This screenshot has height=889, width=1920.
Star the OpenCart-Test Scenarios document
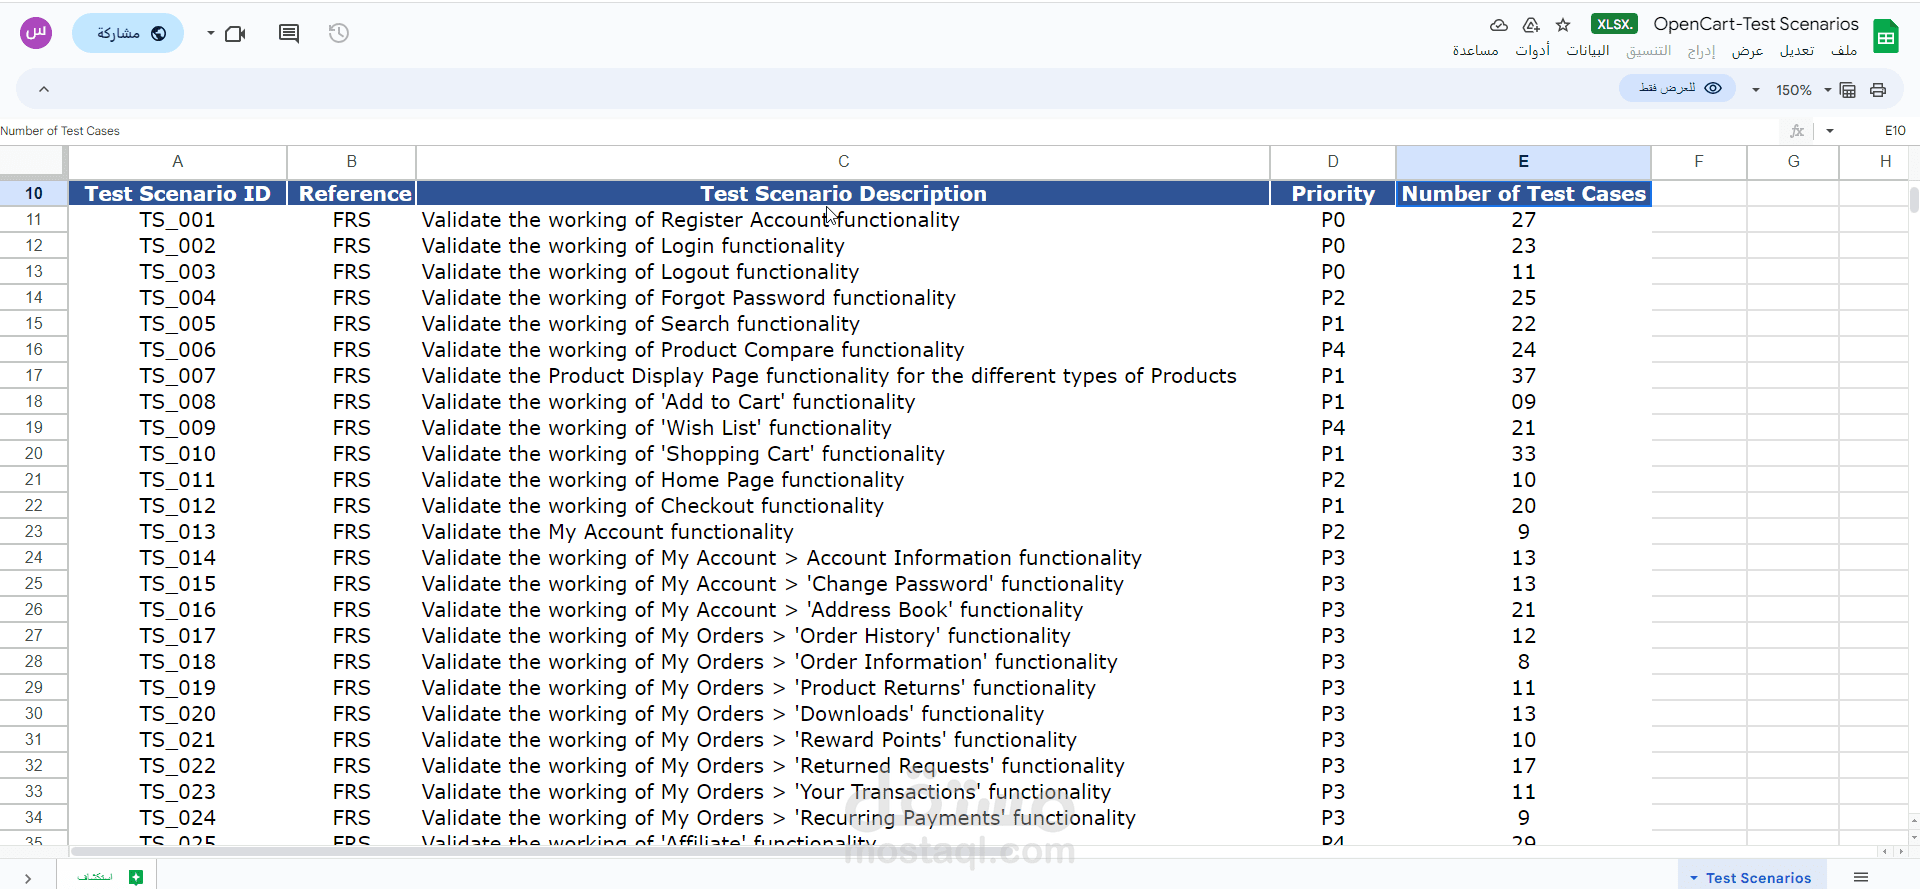pos(1564,25)
